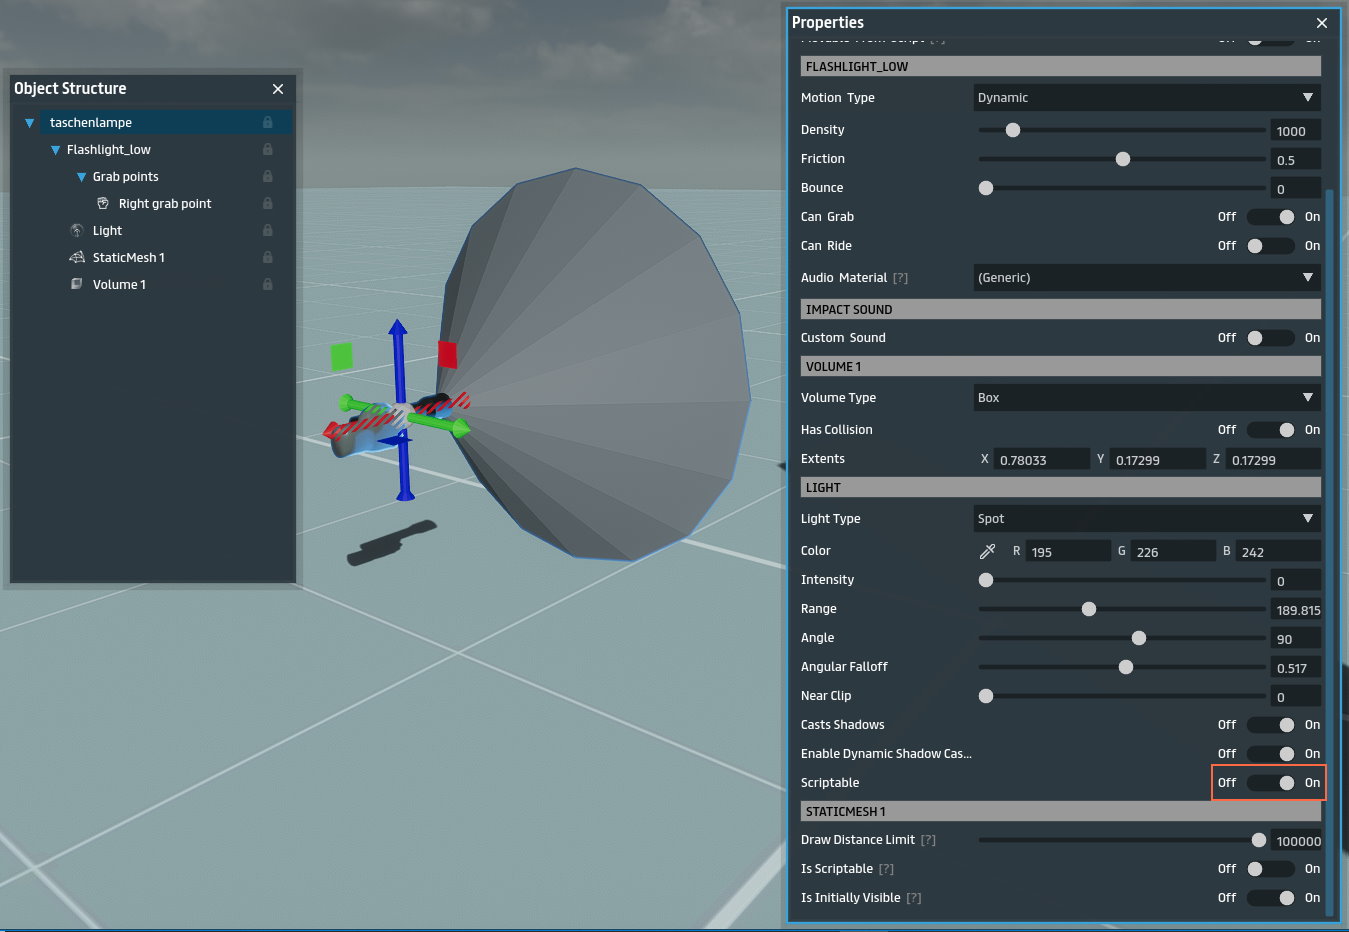Click the Color B value field

[x=1279, y=552]
